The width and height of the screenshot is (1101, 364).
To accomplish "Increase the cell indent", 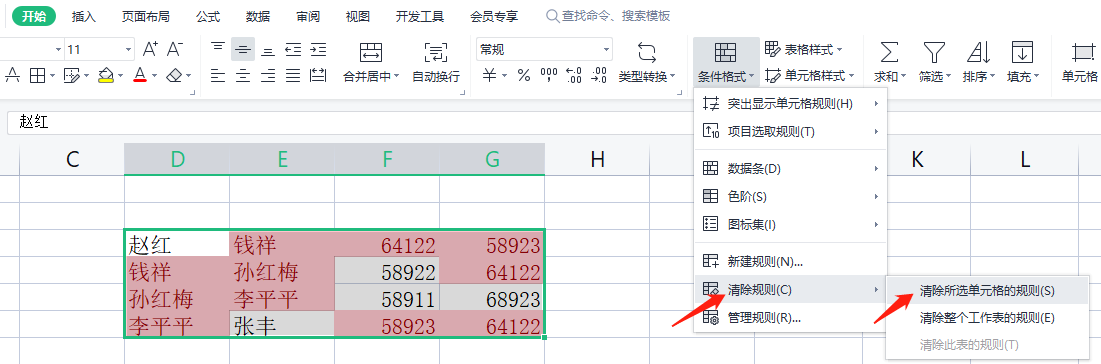I will pyautogui.click(x=318, y=49).
